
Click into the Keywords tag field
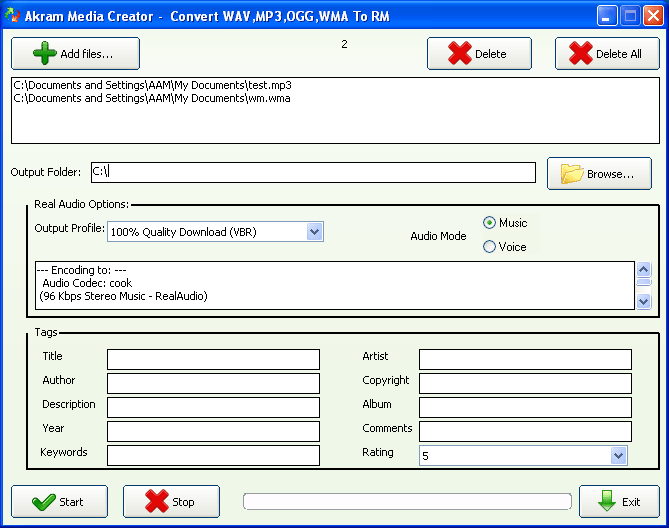pyautogui.click(x=213, y=455)
